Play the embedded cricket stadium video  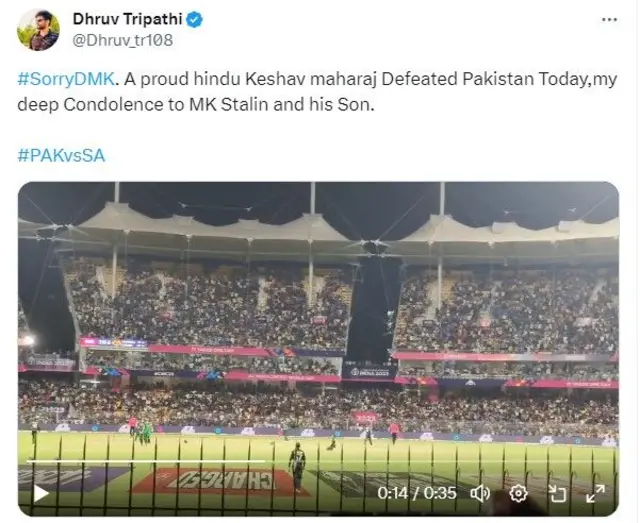[x=41, y=493]
